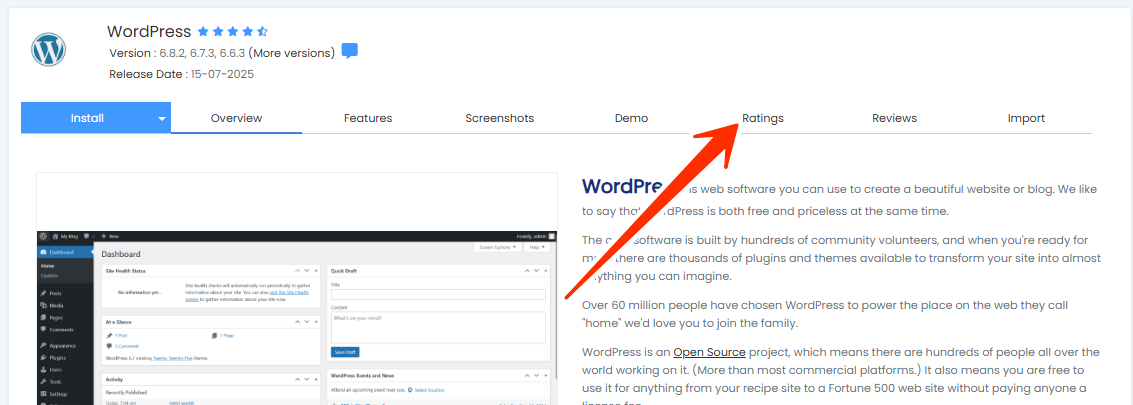Click the Install button
This screenshot has width=1133, height=405.
[x=87, y=118]
